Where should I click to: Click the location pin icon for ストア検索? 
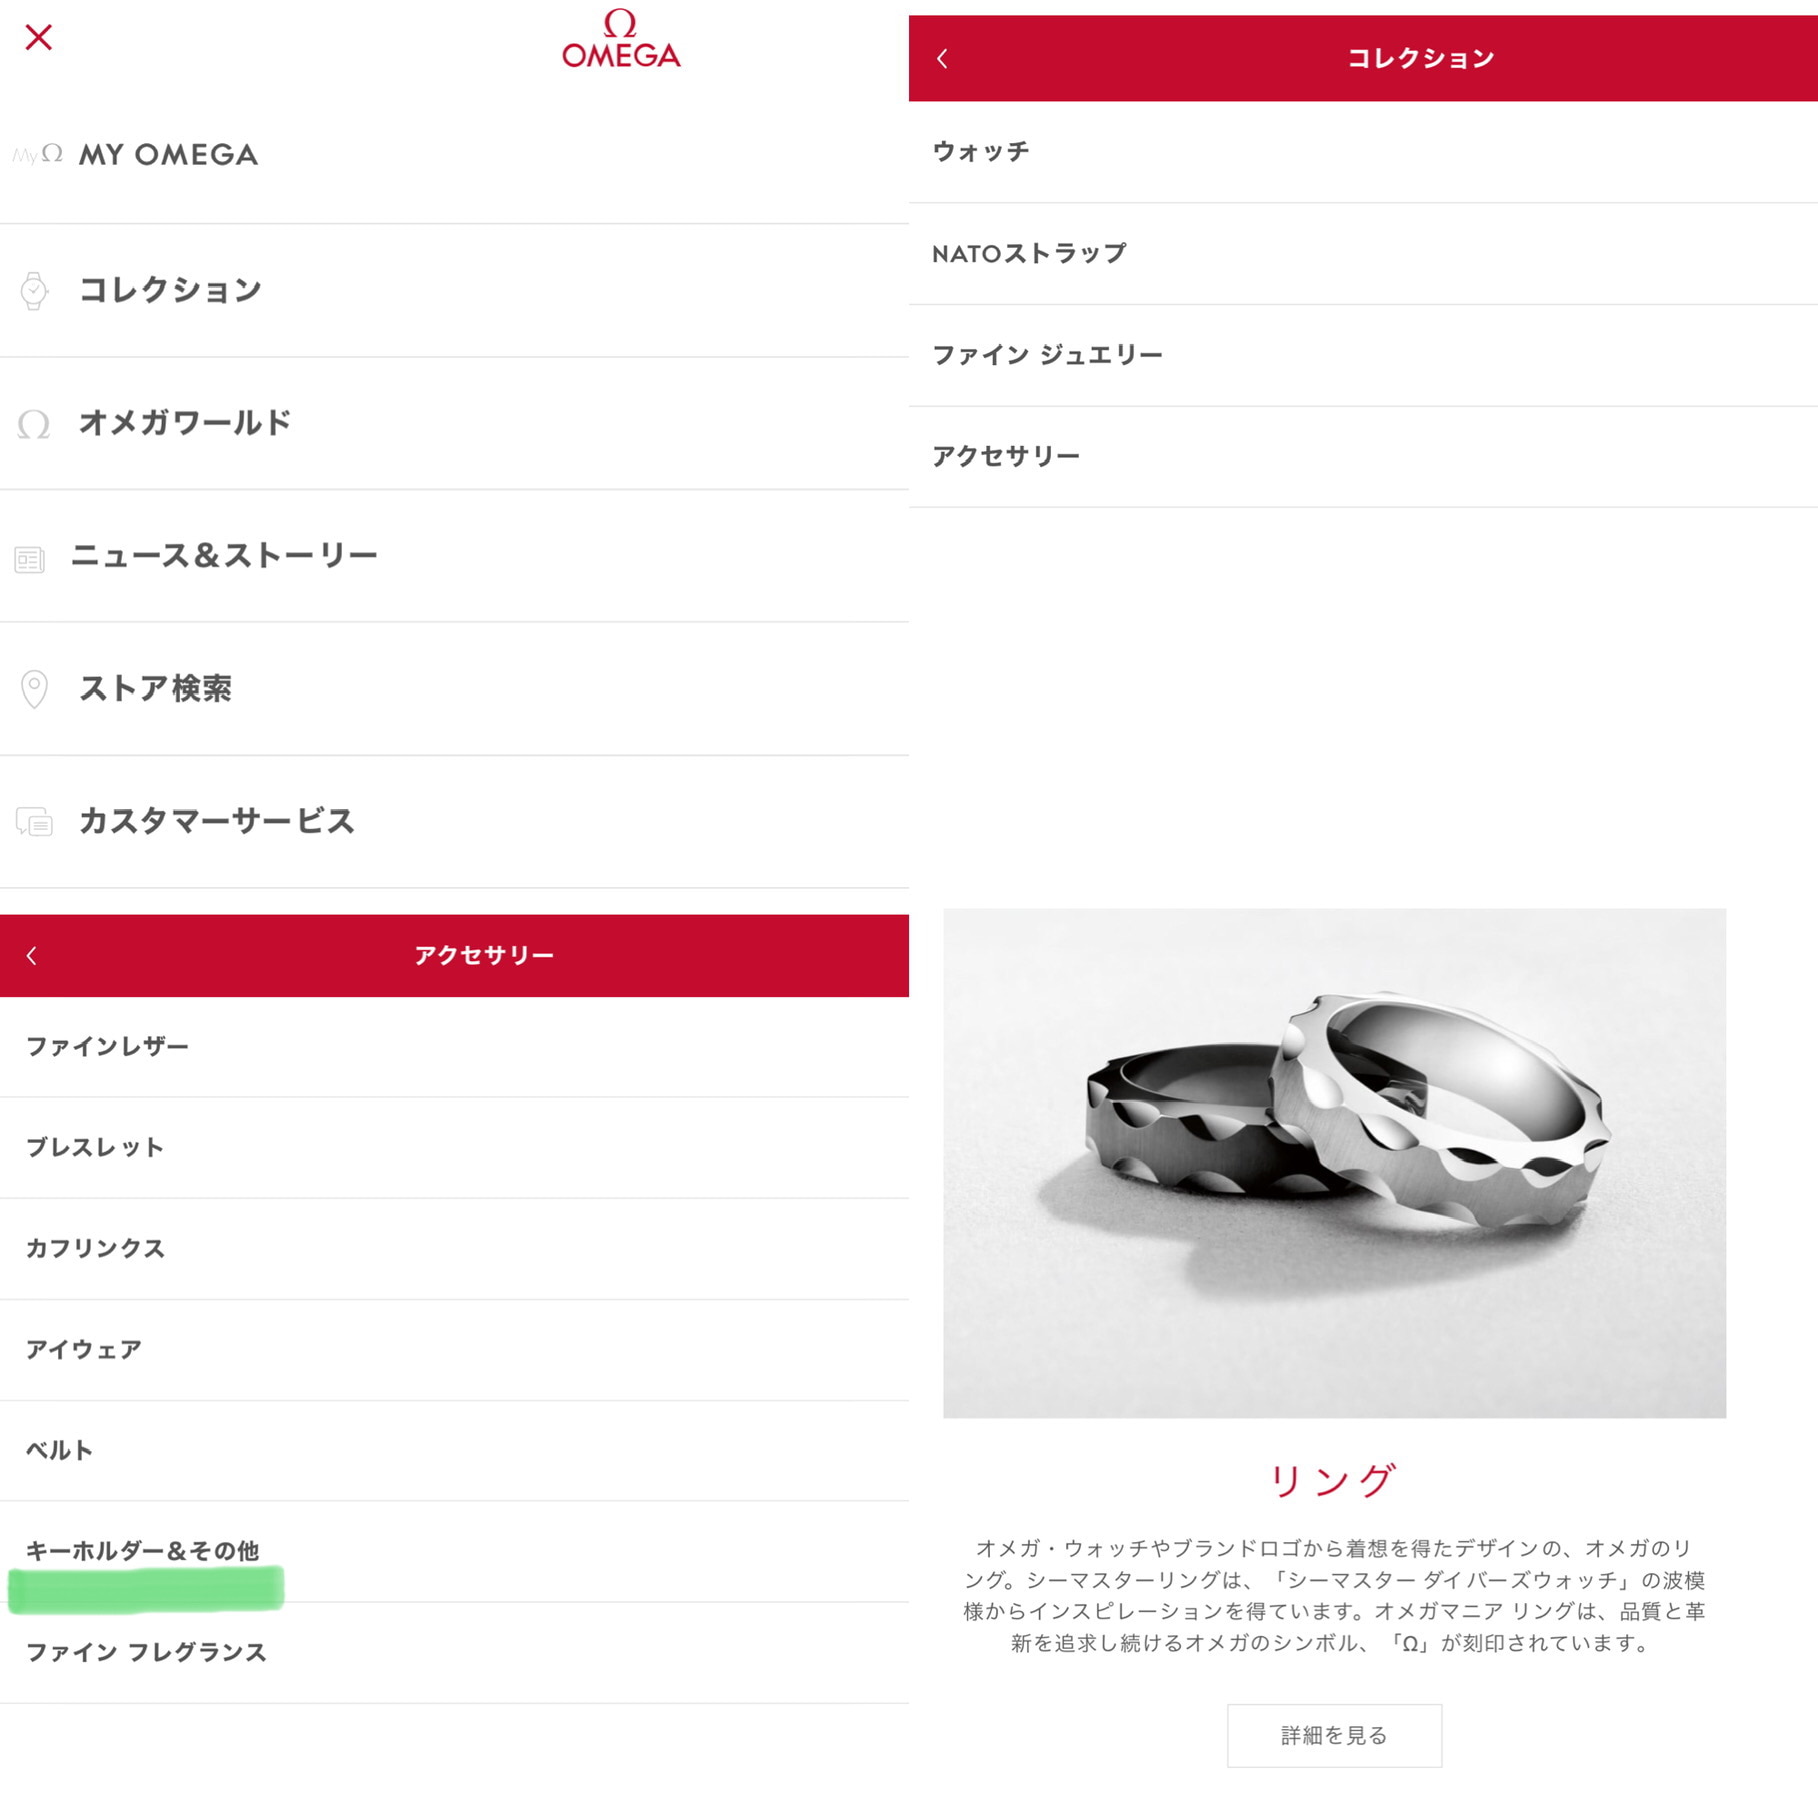tap(34, 689)
